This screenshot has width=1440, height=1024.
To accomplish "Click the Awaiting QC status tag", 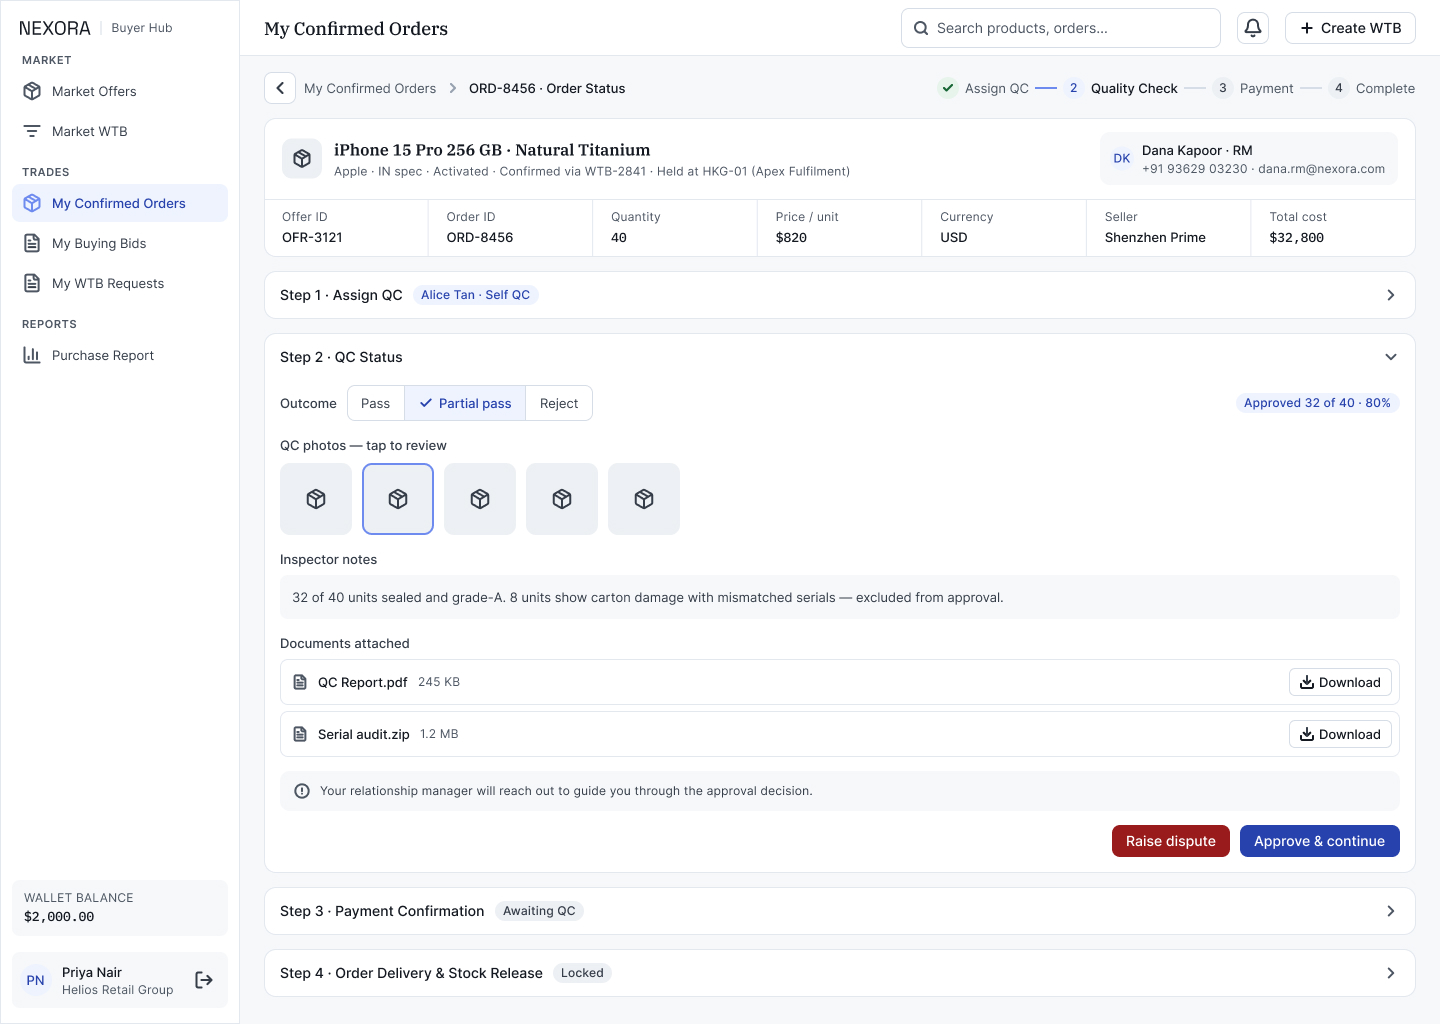I will pyautogui.click(x=539, y=911).
